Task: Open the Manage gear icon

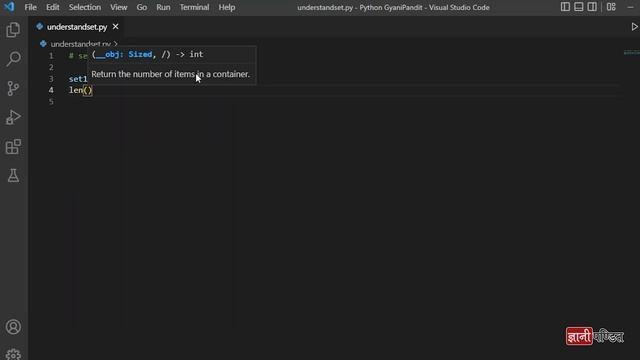Action: [13, 354]
